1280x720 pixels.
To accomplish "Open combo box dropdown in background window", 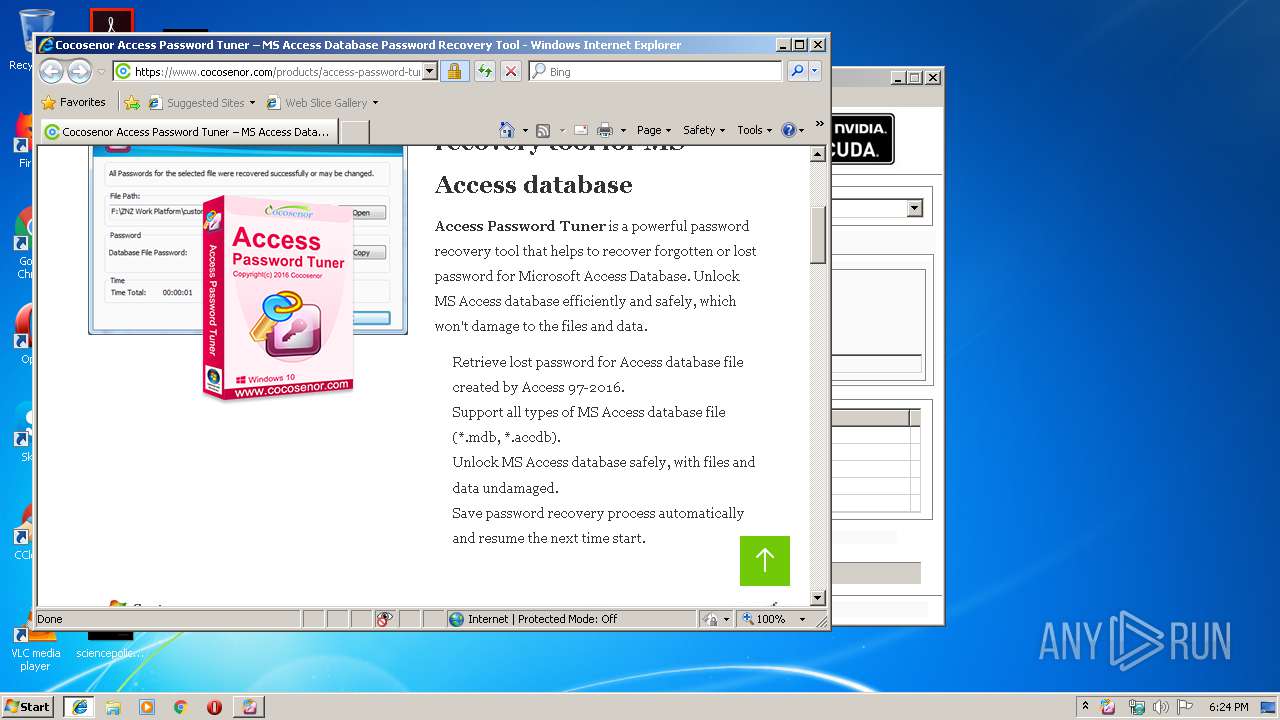I will tap(914, 209).
